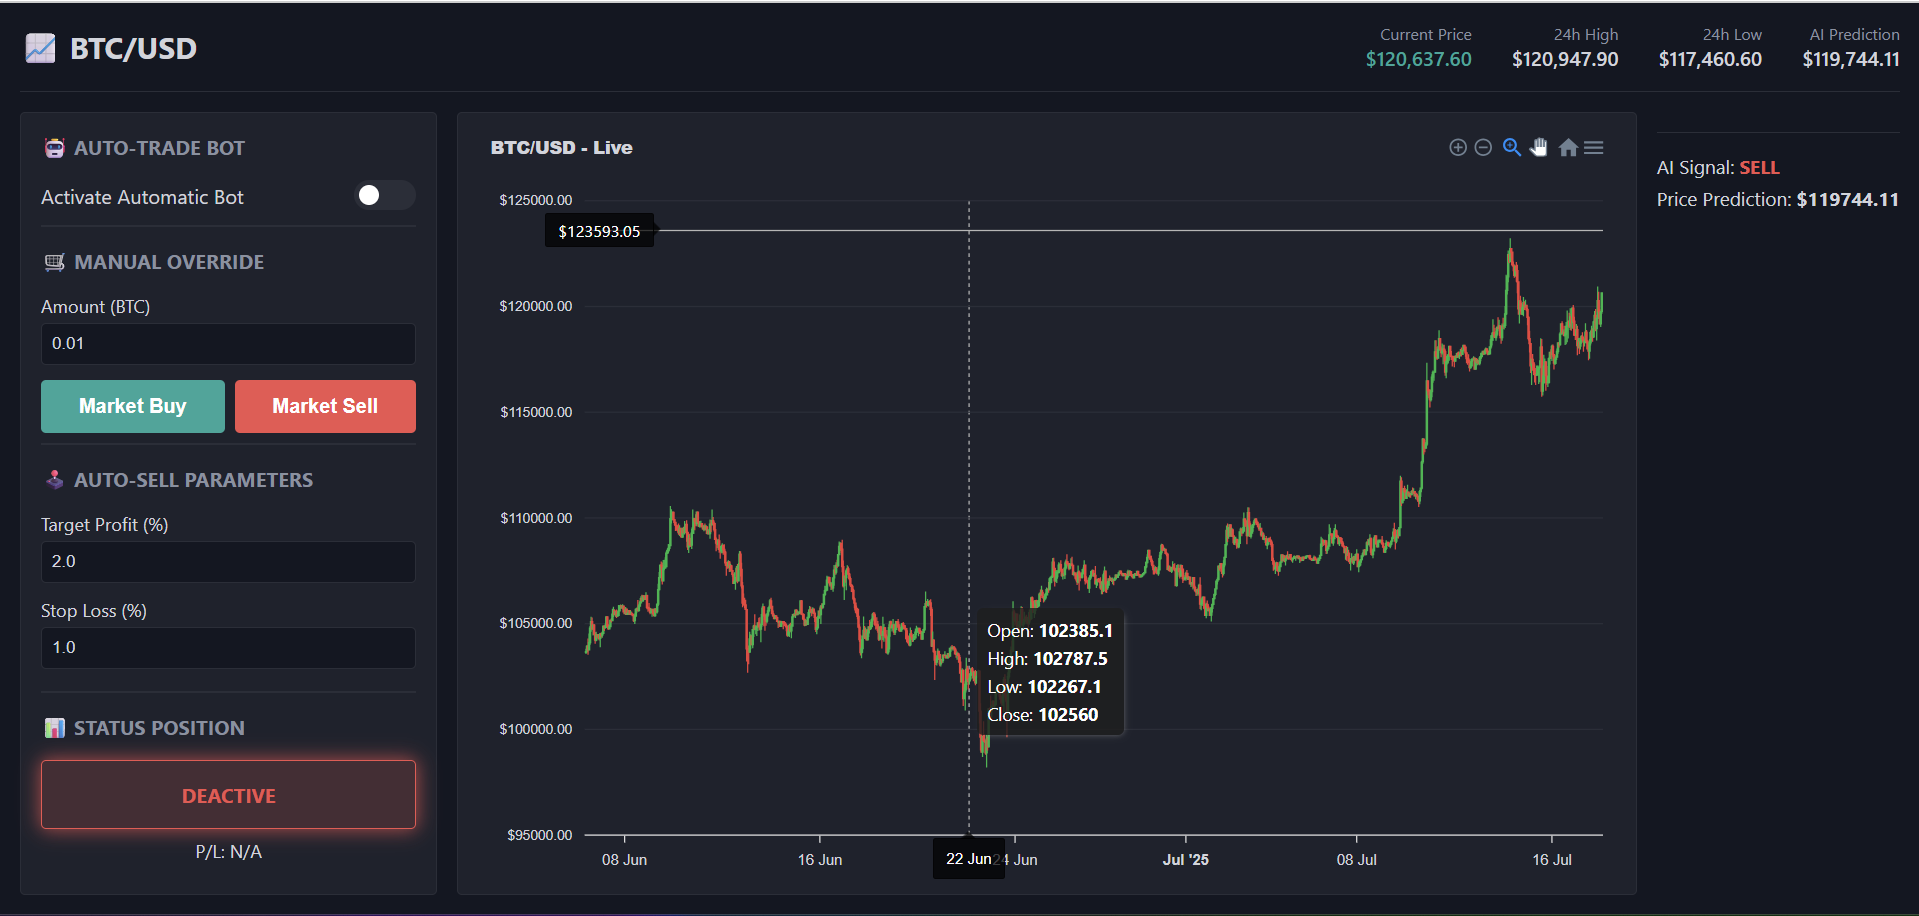Select the magnifier Selection Zoom tool

1511,148
